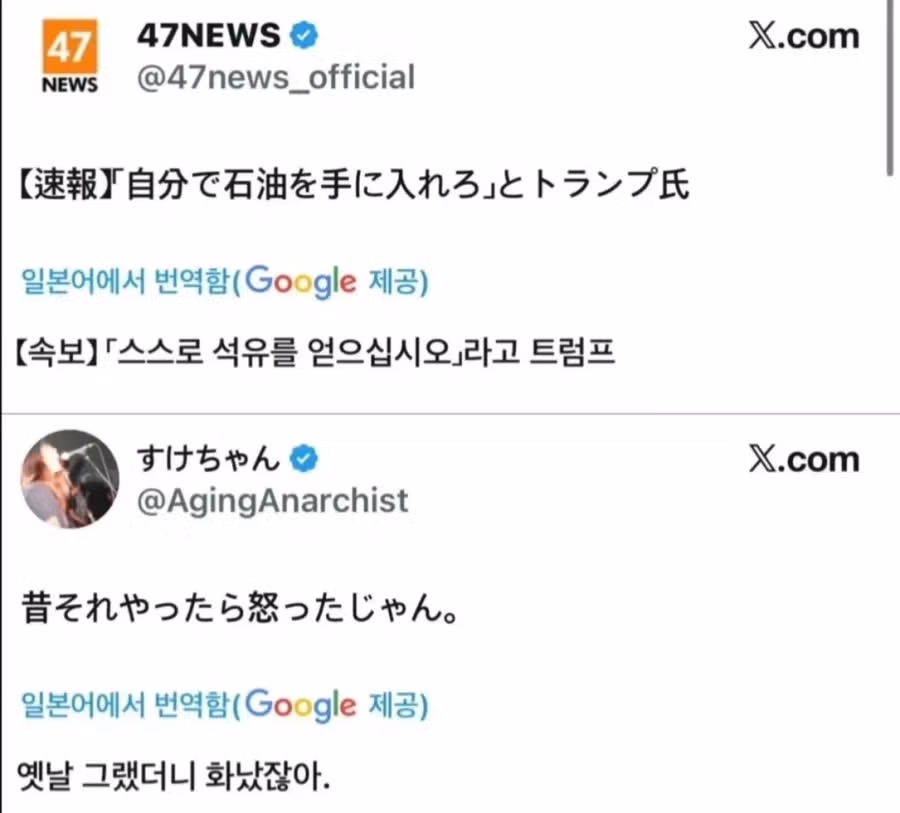The width and height of the screenshot is (900, 813).
Task: Click the Korean translation '옛날 그랬더니 화났잖아'
Action: [174, 776]
